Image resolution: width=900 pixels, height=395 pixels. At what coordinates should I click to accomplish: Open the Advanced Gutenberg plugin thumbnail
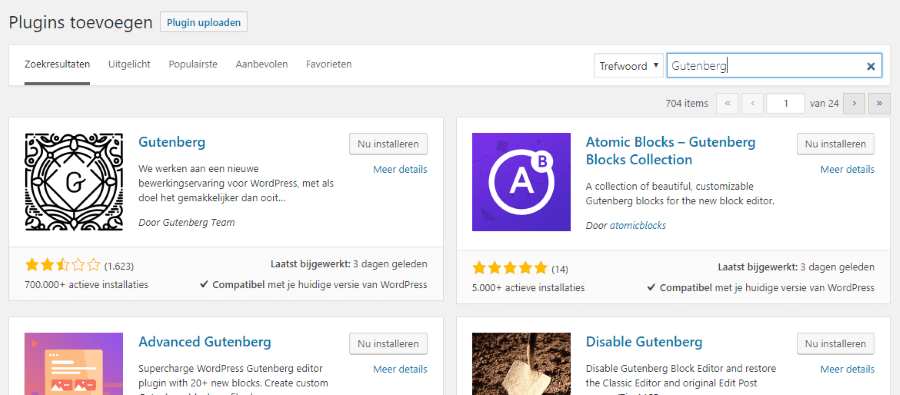74,364
